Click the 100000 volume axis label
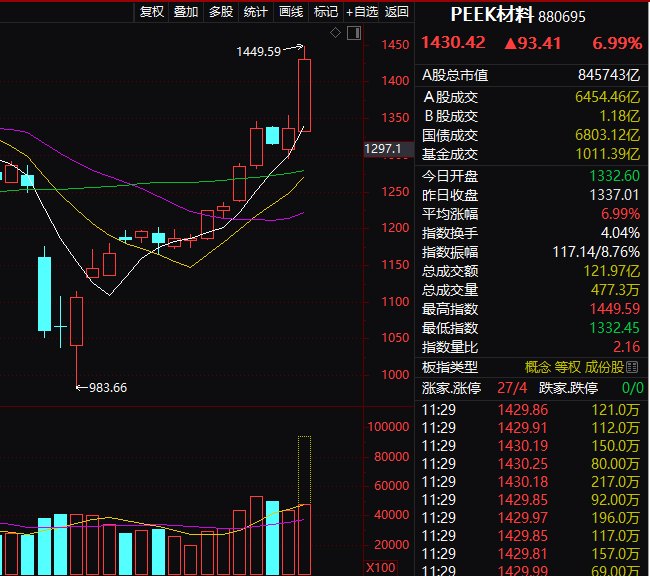 [x=388, y=427]
